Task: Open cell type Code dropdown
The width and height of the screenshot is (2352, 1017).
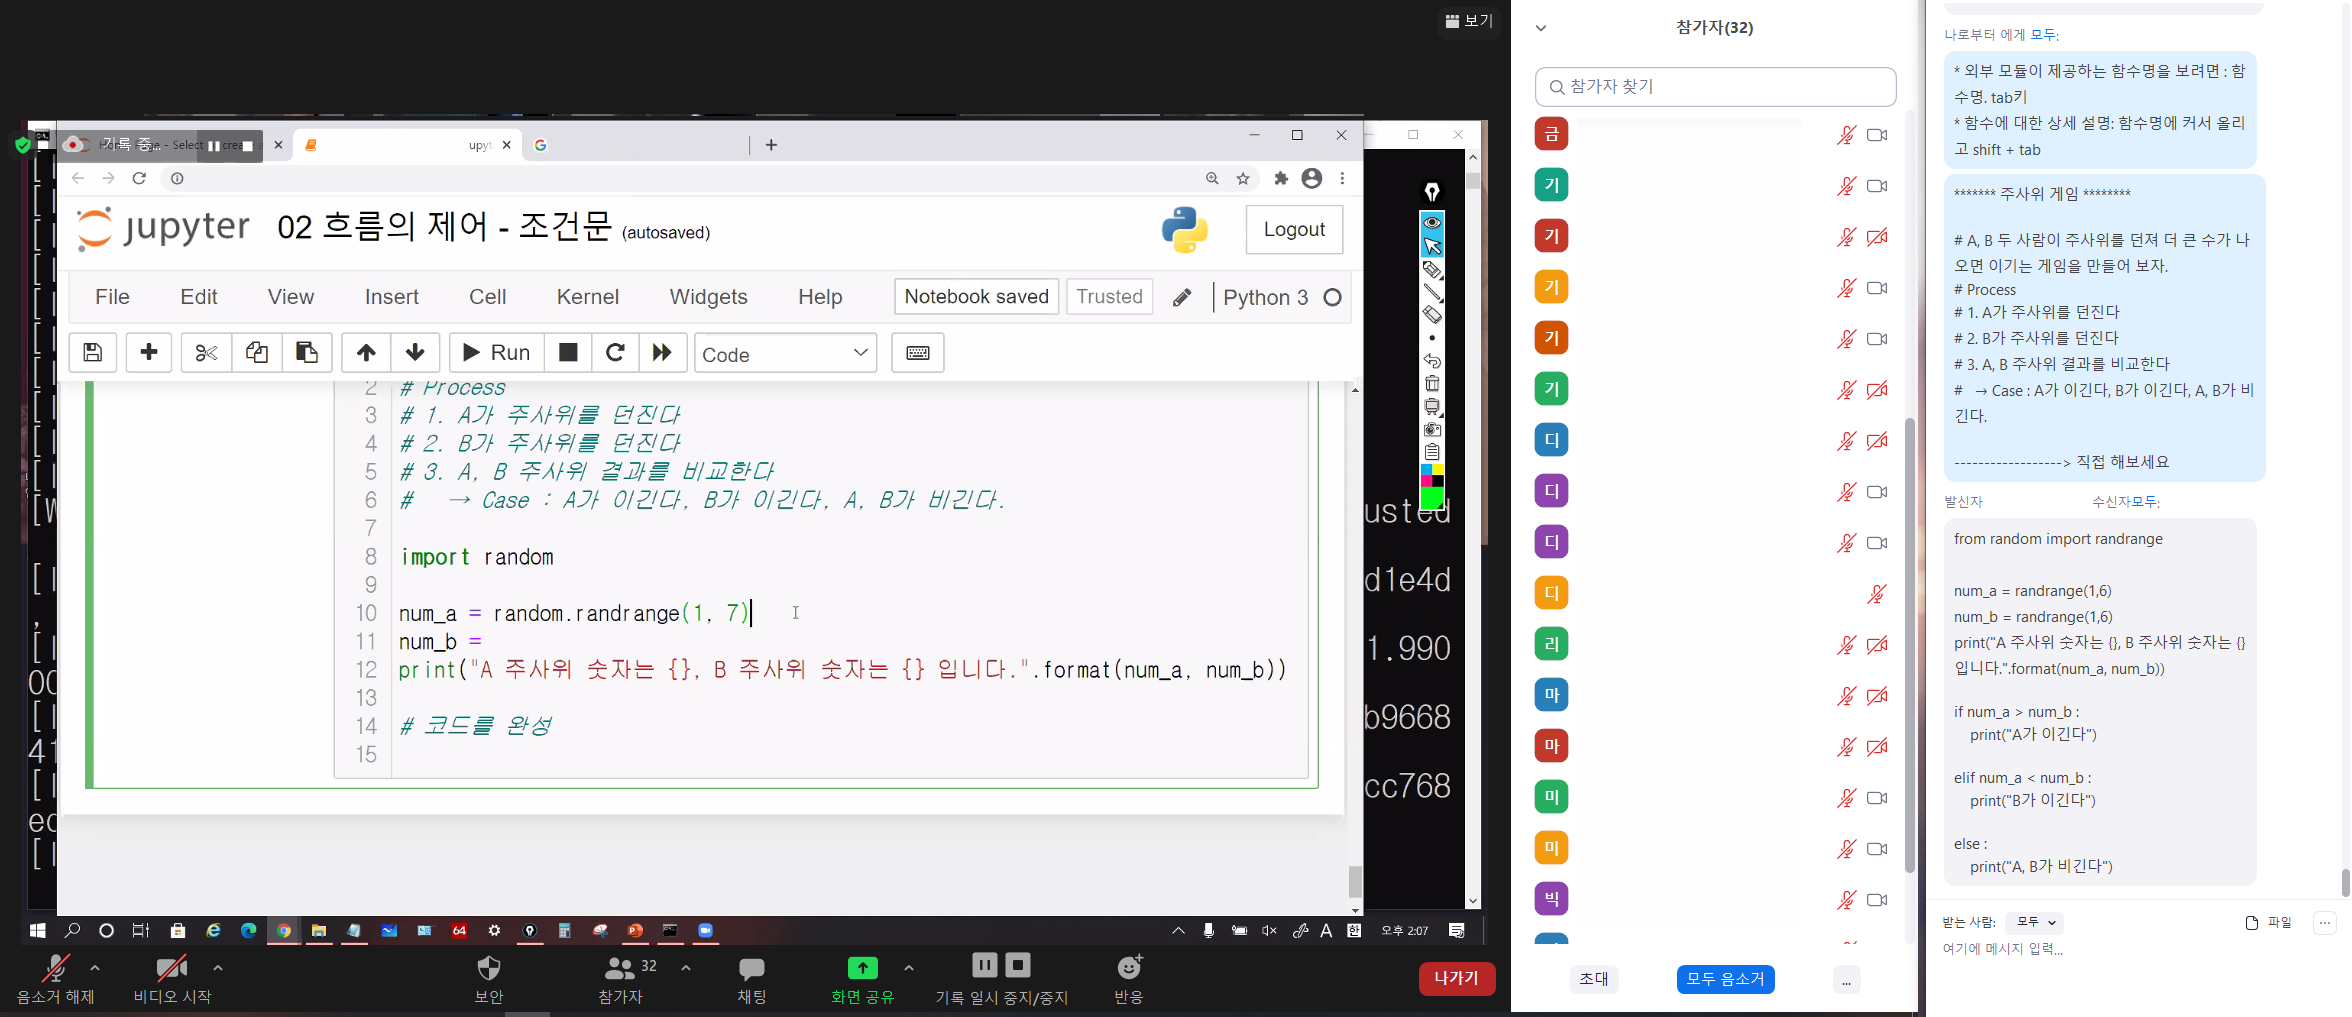Action: [785, 353]
